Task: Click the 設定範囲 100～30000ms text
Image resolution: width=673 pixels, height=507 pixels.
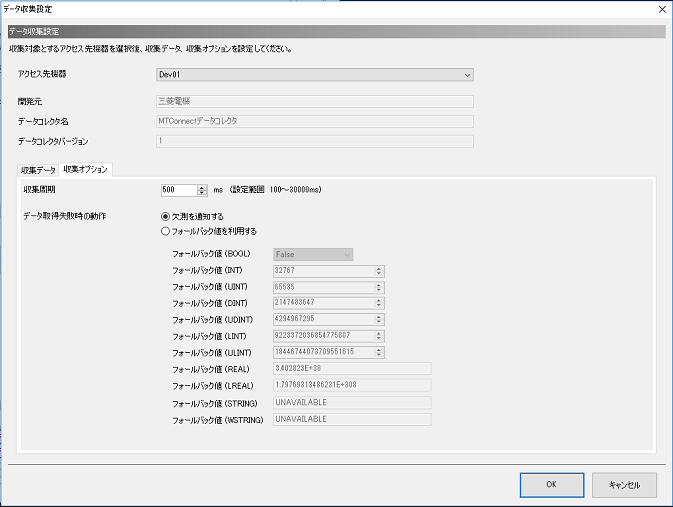Action: (276, 190)
